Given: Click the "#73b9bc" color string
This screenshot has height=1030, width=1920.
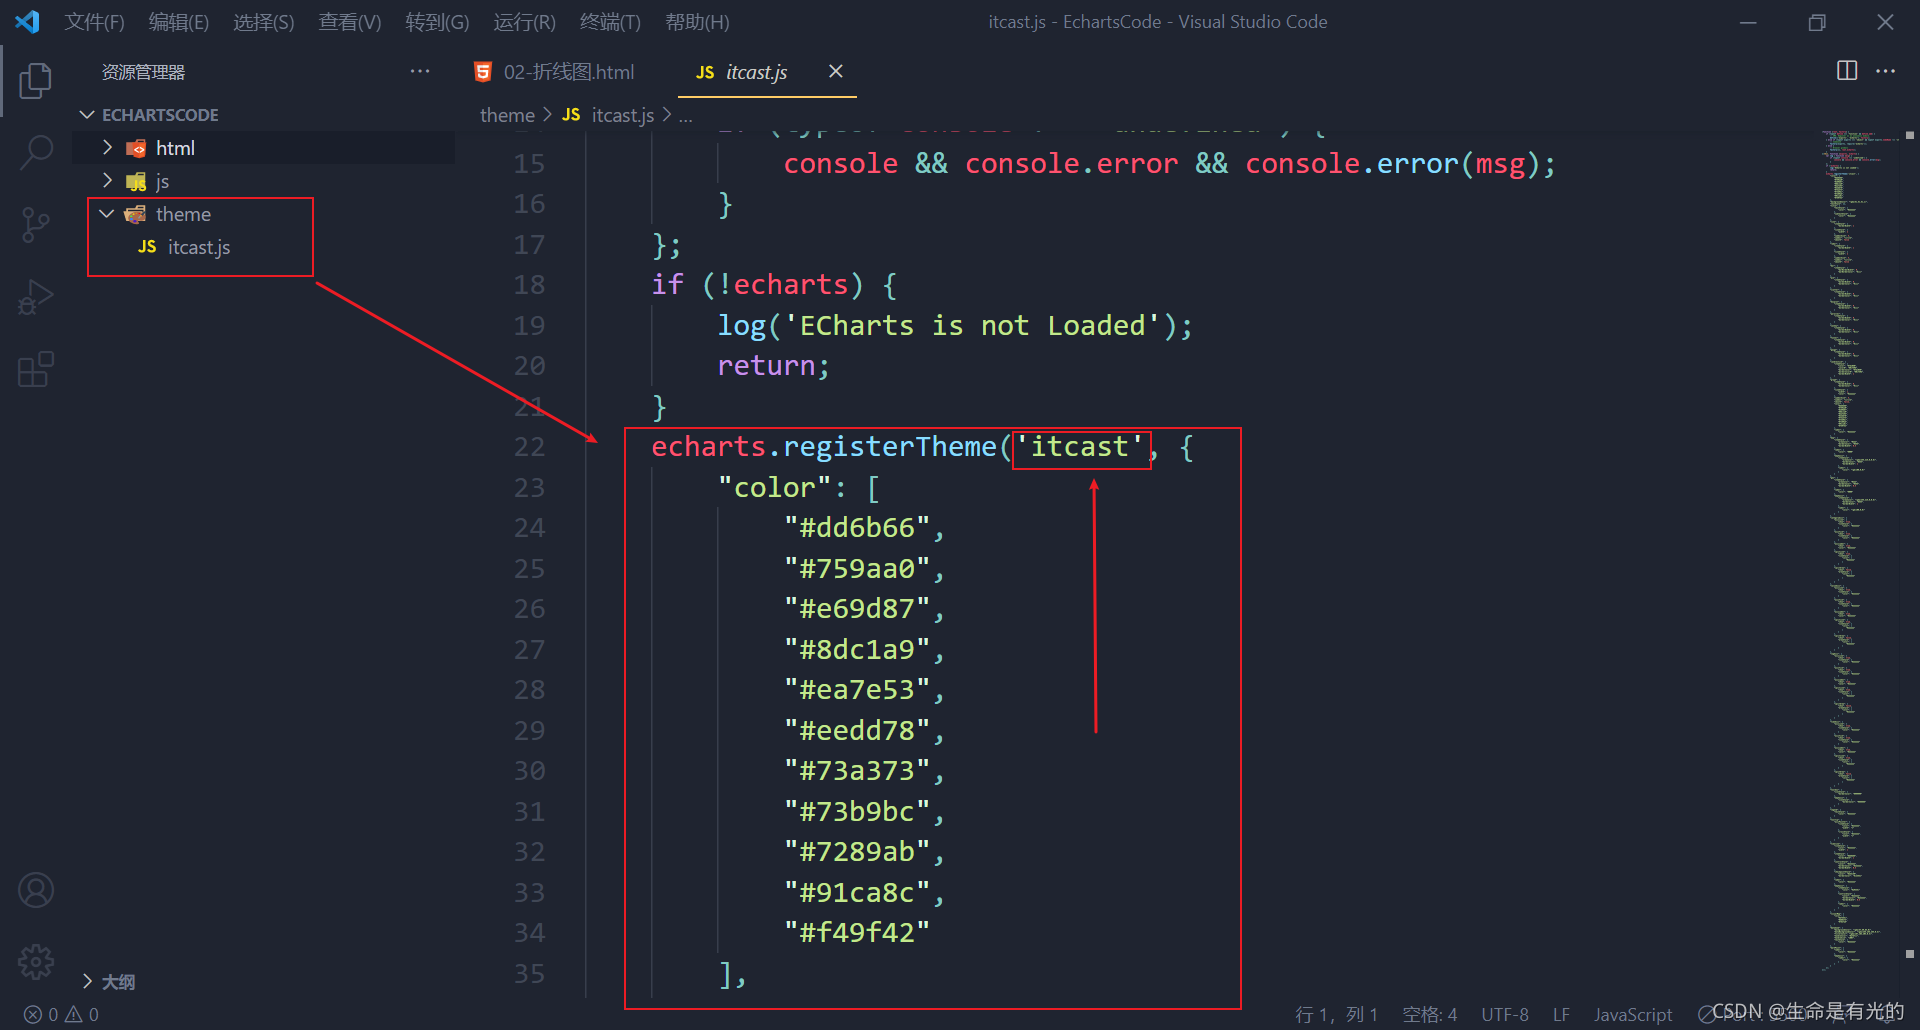Looking at the screenshot, I should [857, 812].
